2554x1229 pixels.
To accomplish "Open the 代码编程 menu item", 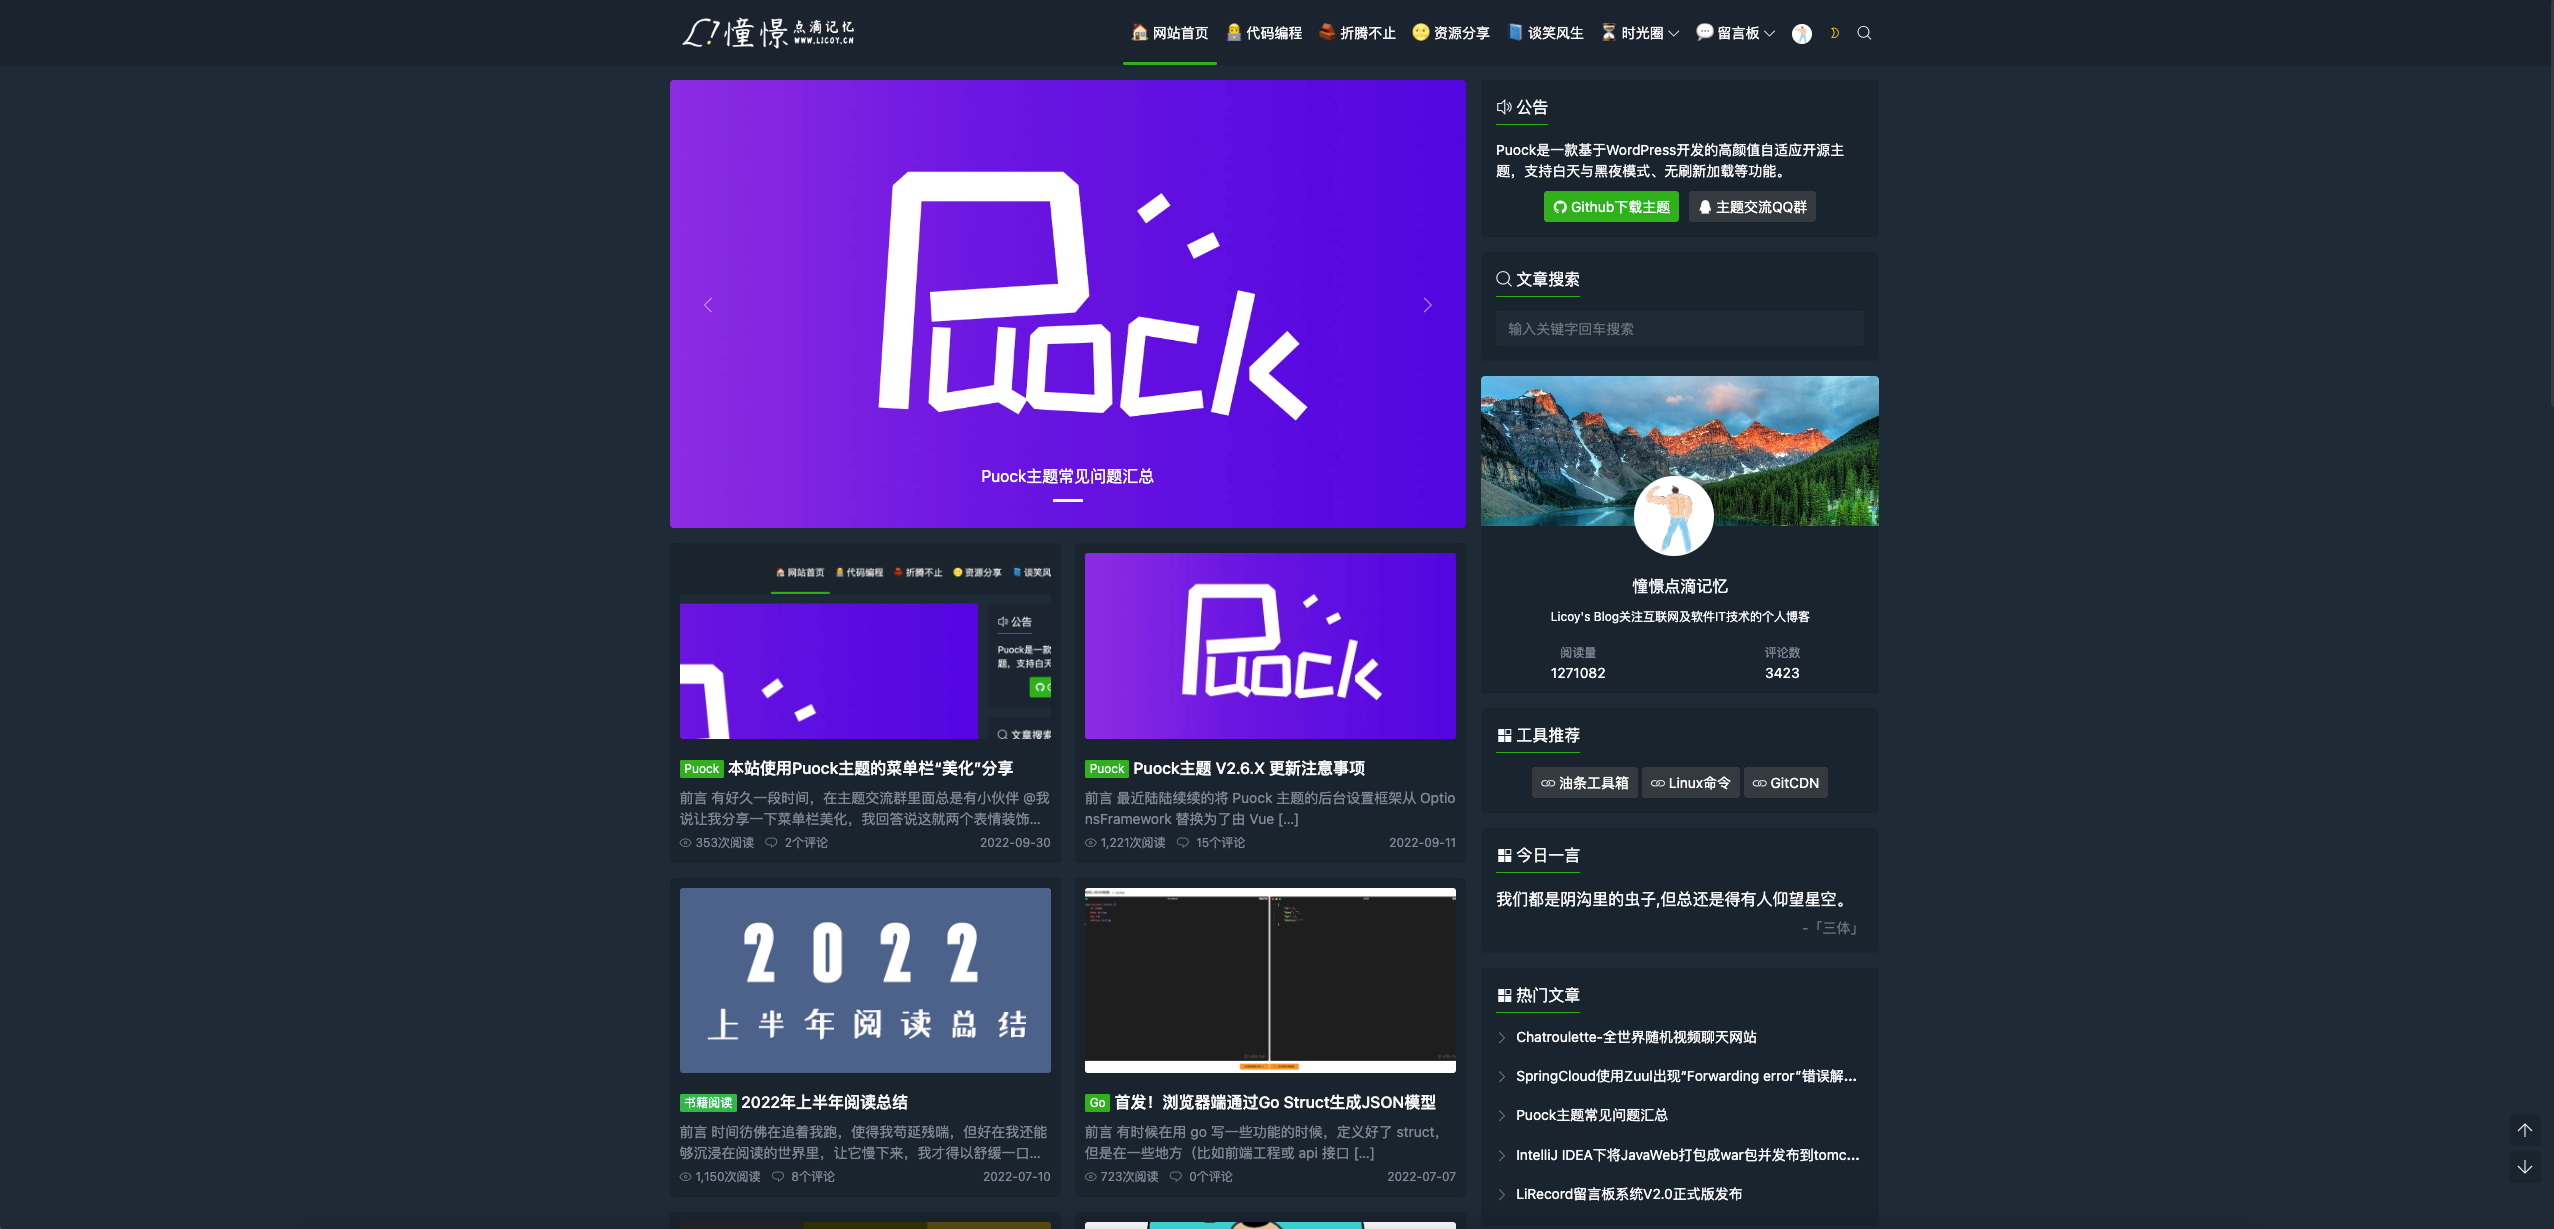I will pos(1263,33).
